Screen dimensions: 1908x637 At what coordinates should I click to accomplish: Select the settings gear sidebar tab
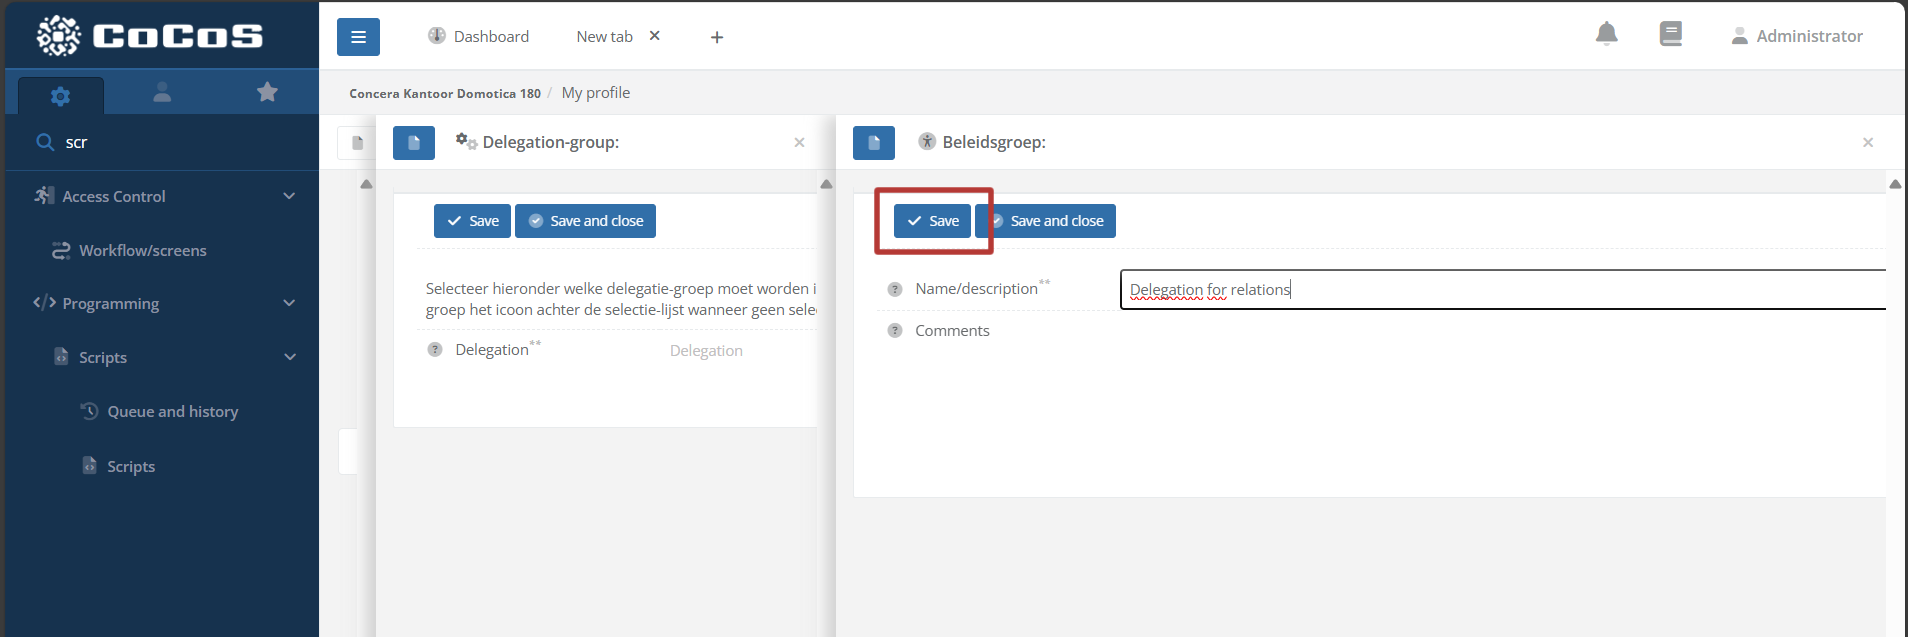pyautogui.click(x=60, y=96)
